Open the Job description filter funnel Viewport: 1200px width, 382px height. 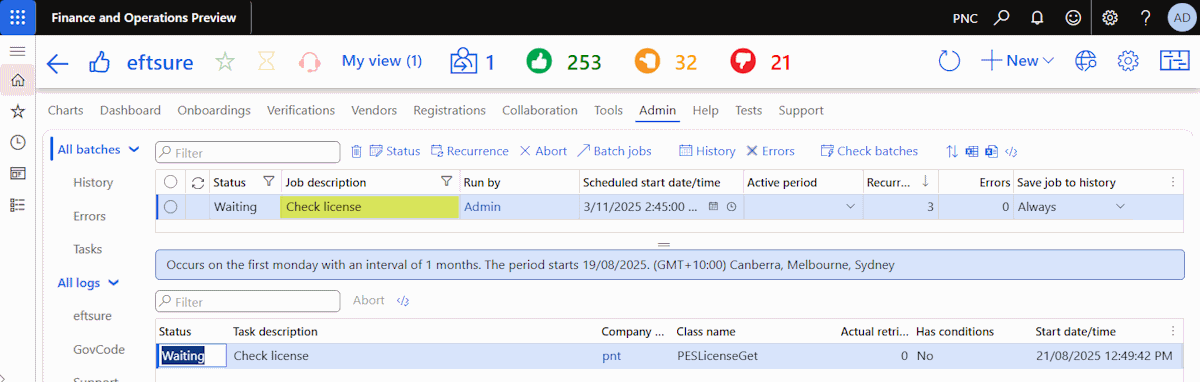click(447, 182)
